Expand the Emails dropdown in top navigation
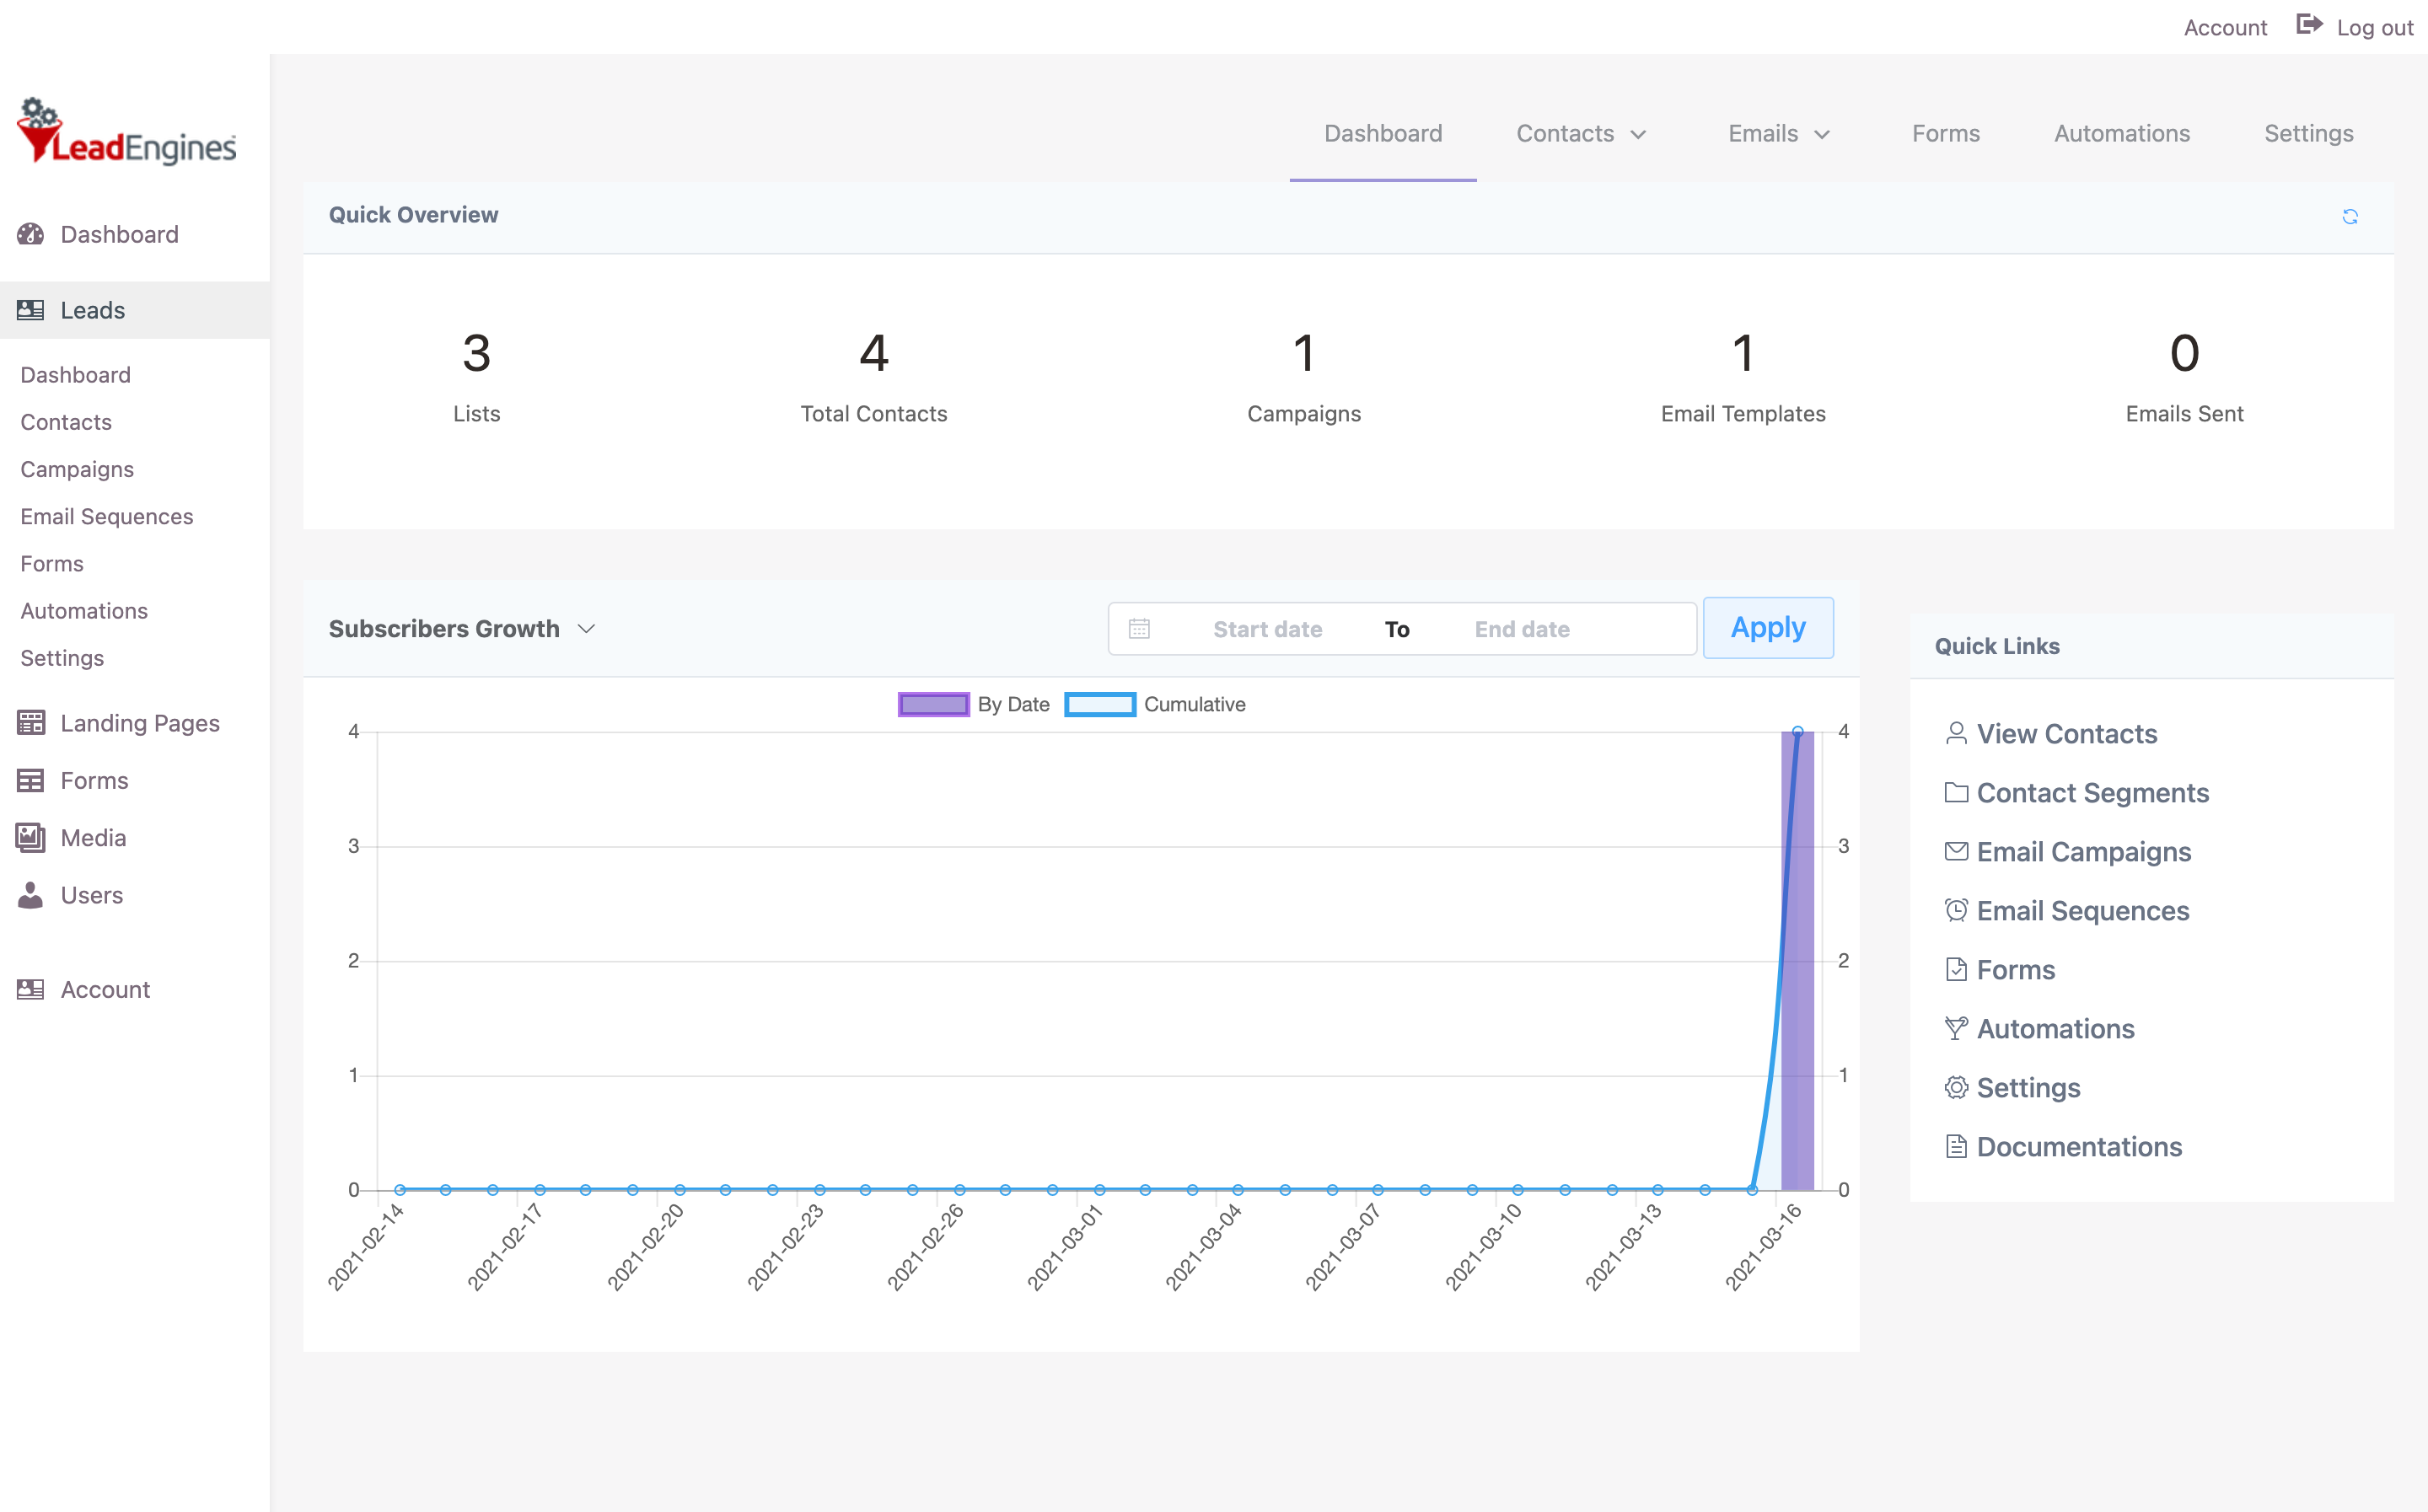2428x1512 pixels. point(1779,133)
